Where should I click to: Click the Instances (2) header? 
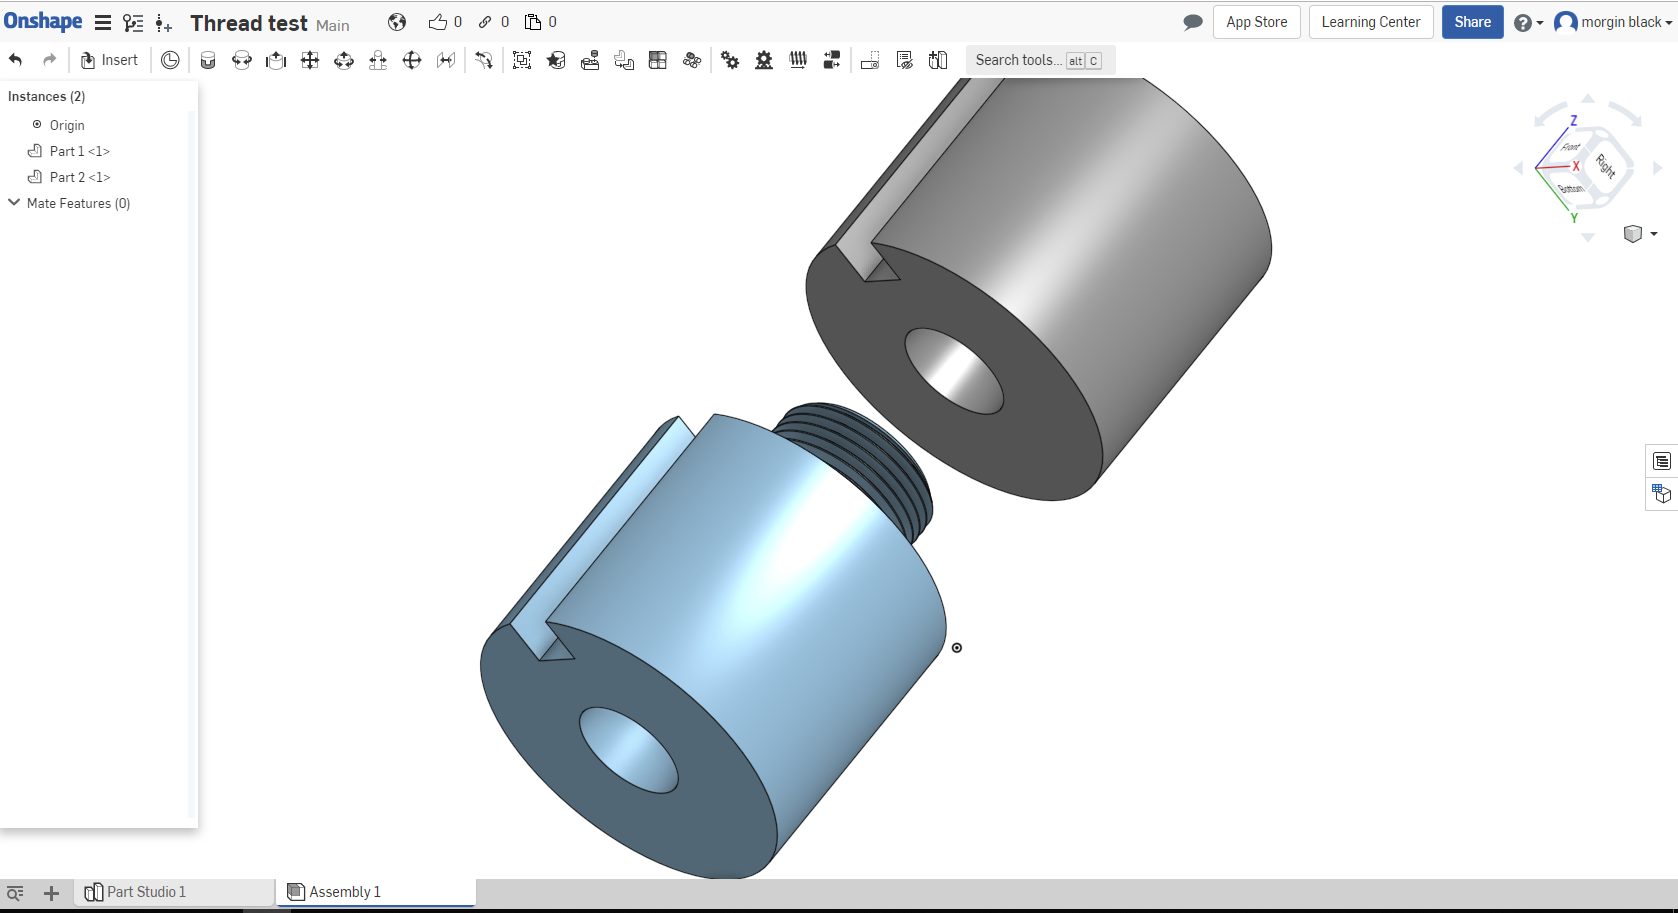tap(47, 96)
